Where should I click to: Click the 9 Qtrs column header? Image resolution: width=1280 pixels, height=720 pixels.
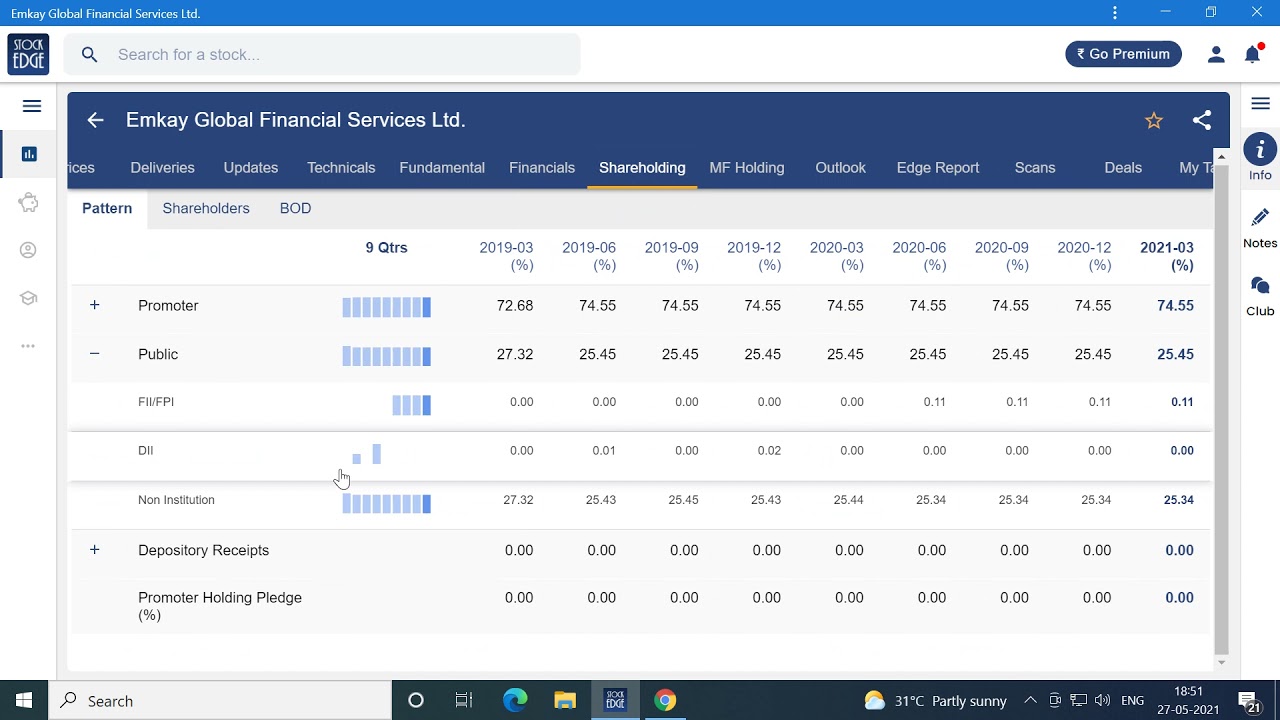point(386,248)
